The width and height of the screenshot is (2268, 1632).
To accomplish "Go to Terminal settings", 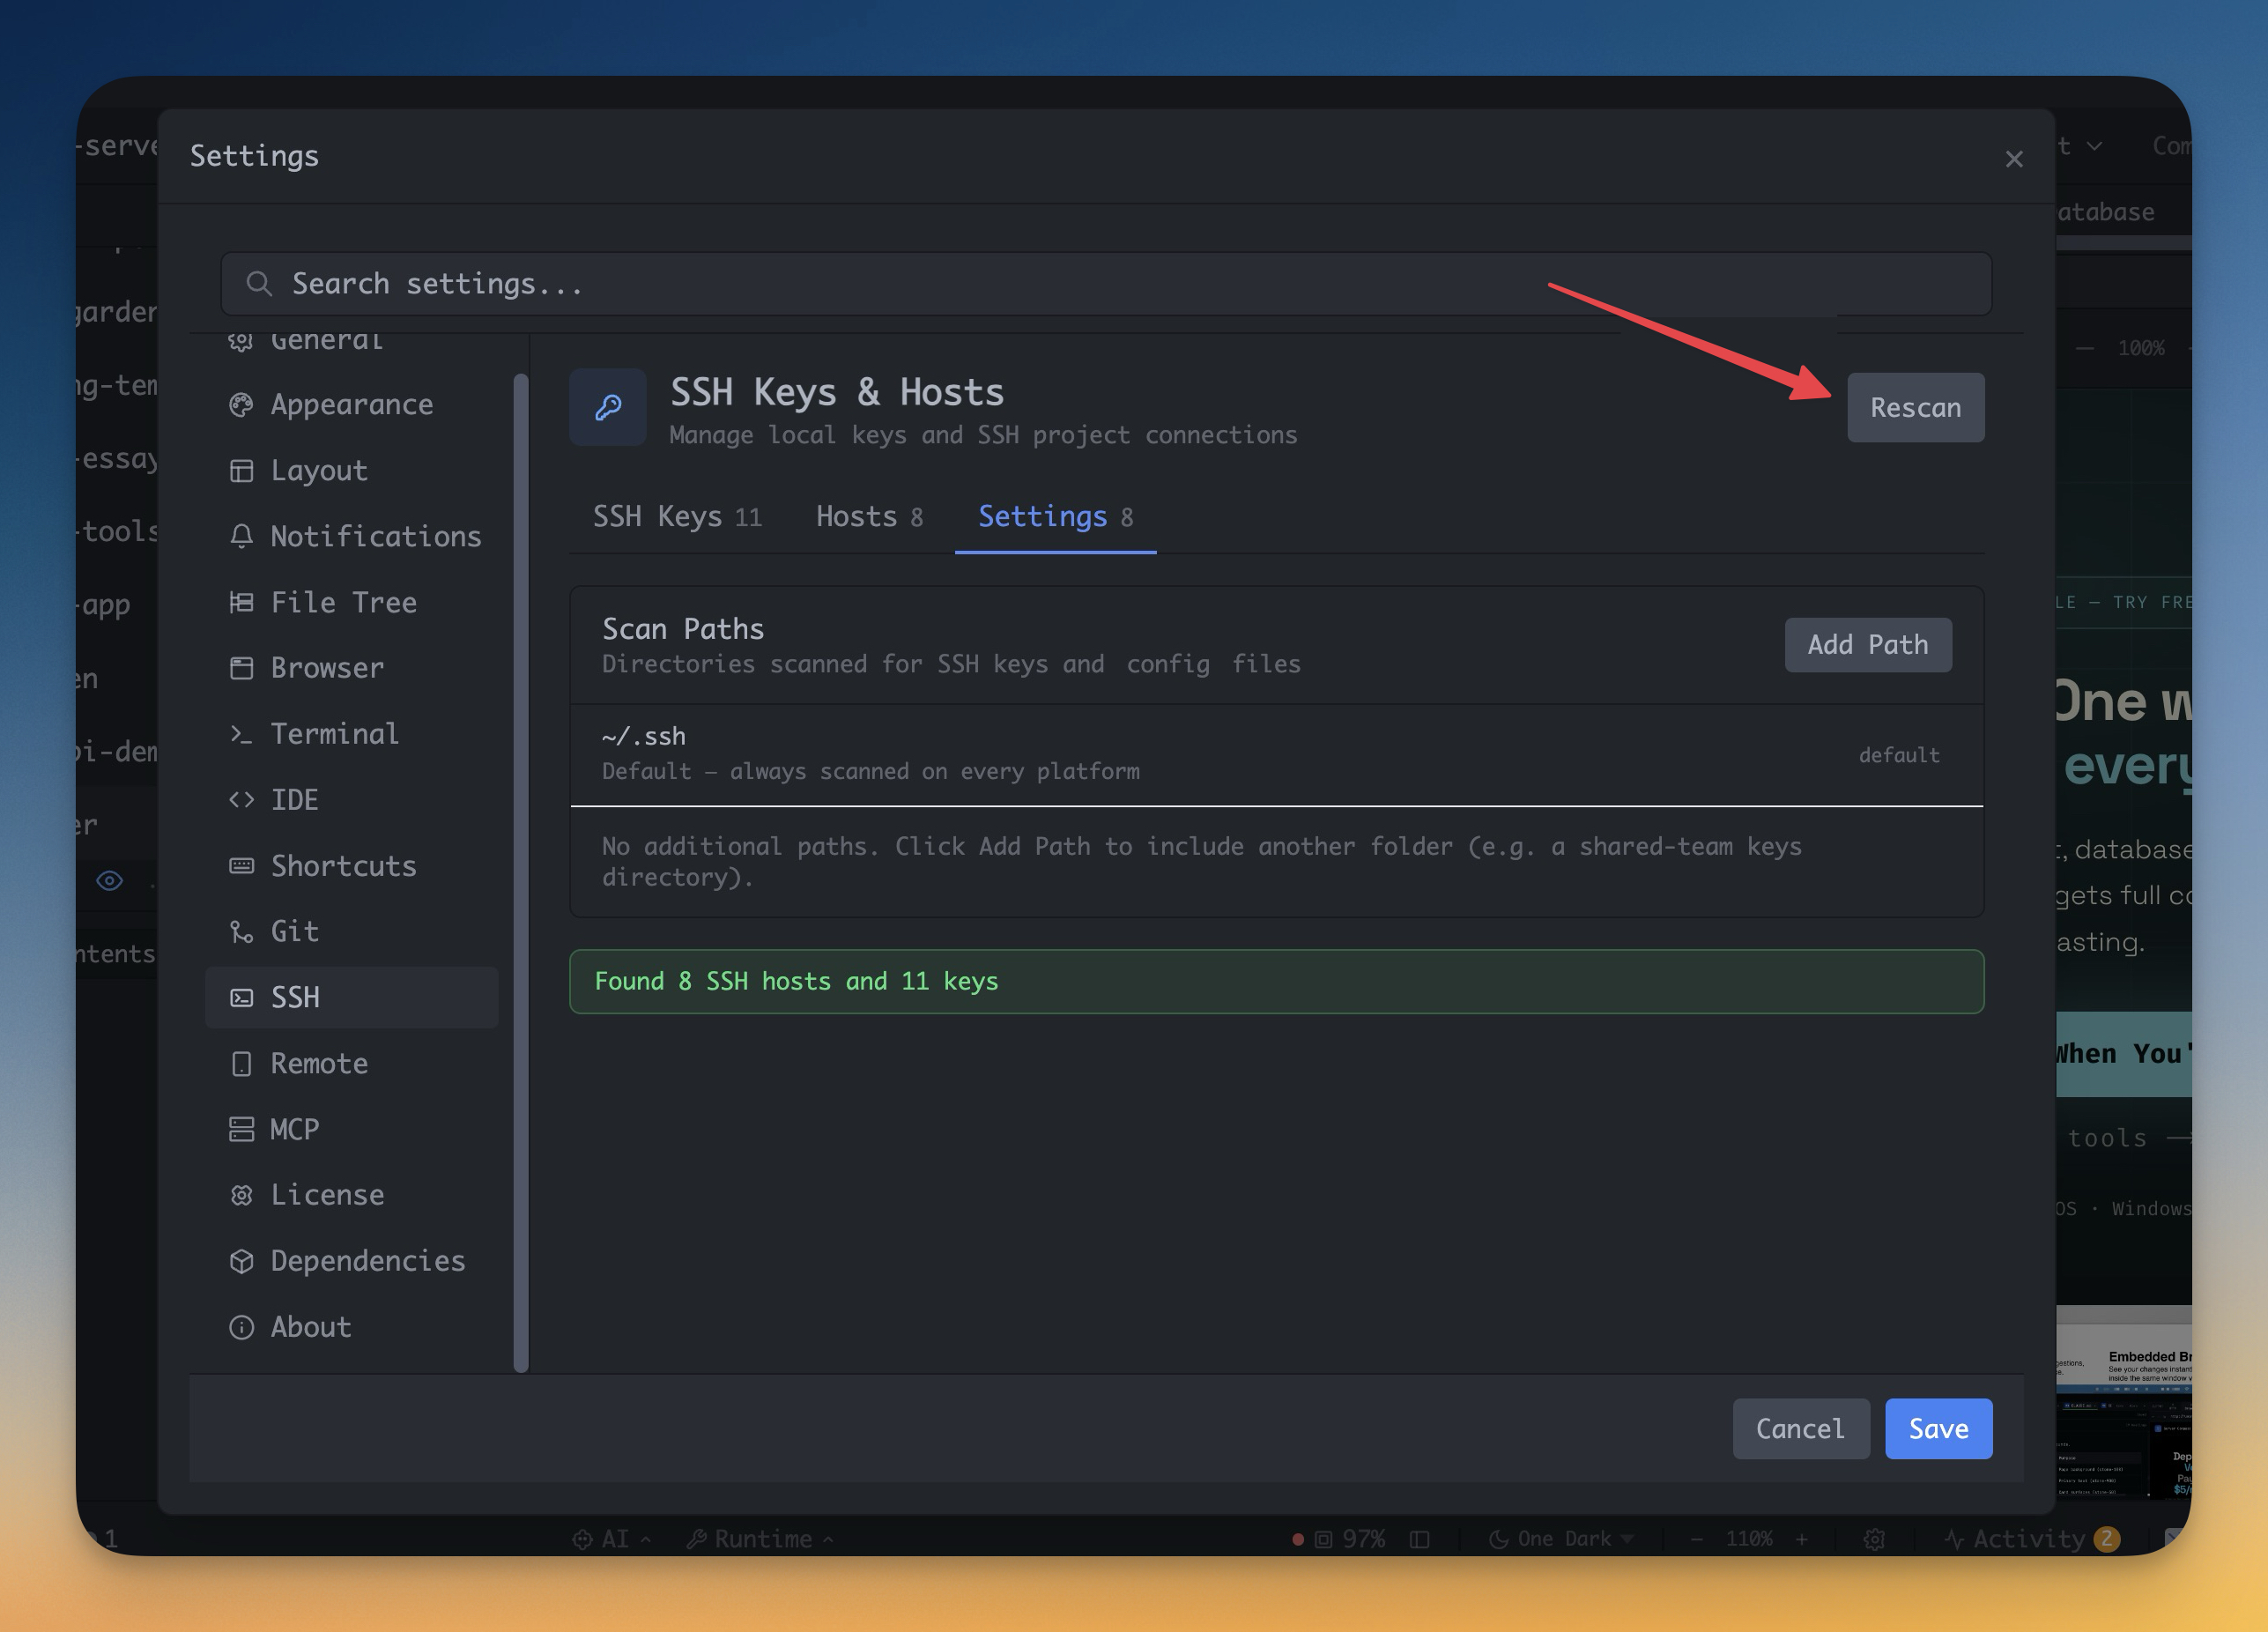I will [x=333, y=734].
